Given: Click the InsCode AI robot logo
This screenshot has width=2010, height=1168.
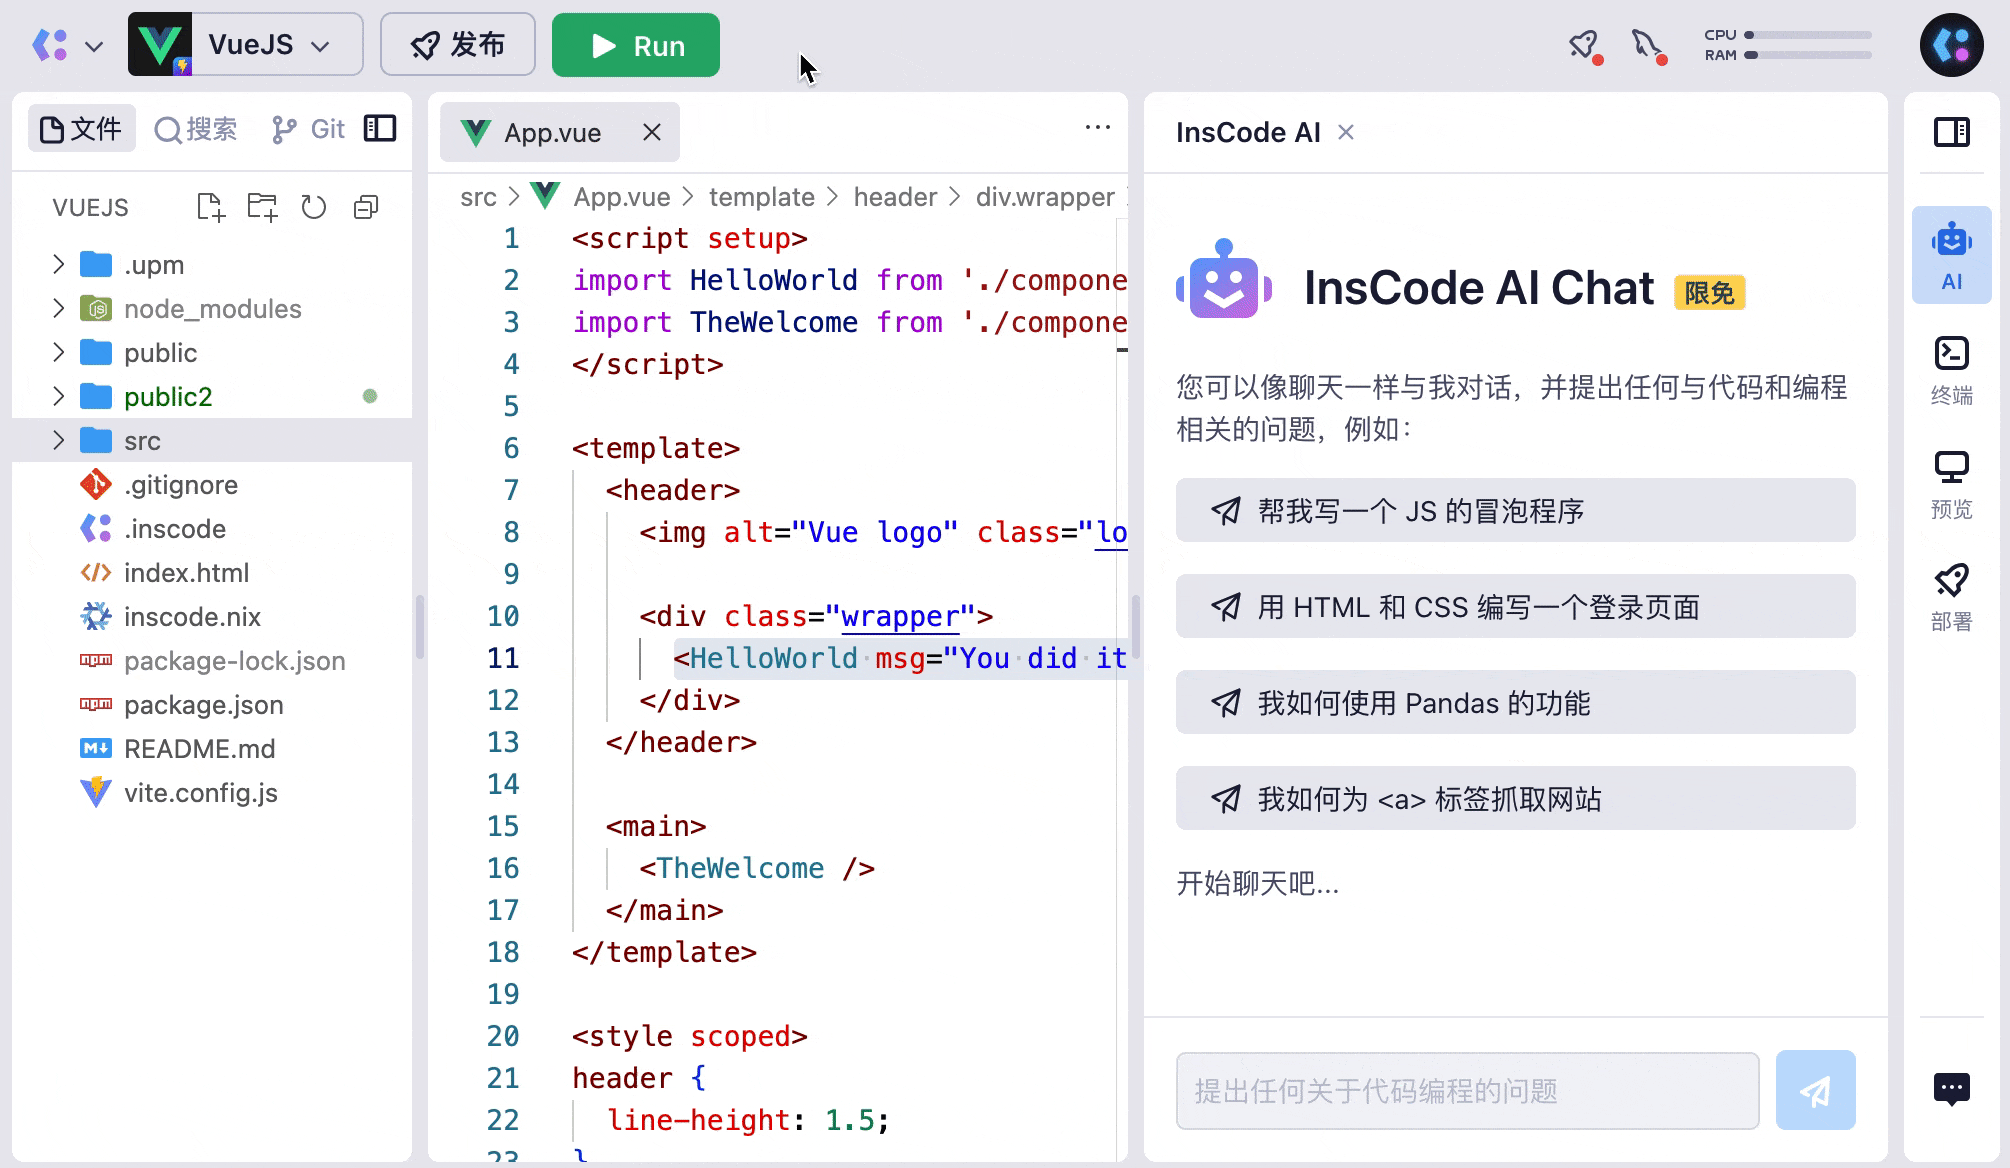Looking at the screenshot, I should (x=1224, y=279).
